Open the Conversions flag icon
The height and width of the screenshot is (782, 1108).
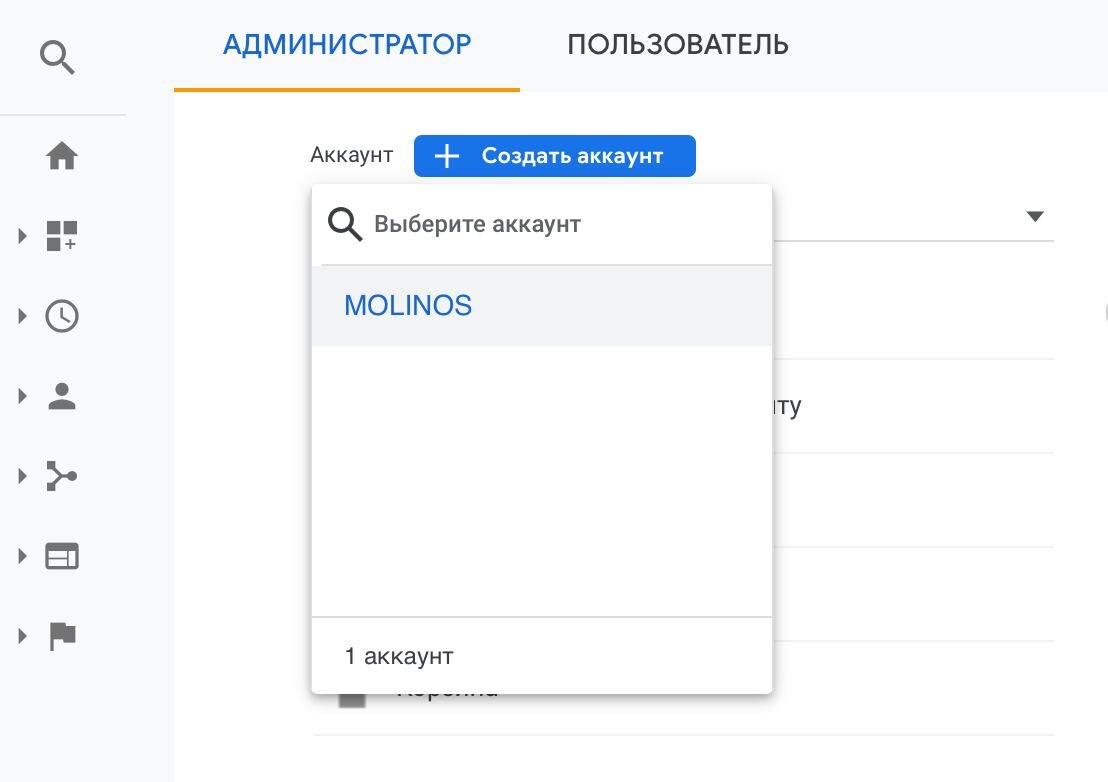(x=62, y=636)
